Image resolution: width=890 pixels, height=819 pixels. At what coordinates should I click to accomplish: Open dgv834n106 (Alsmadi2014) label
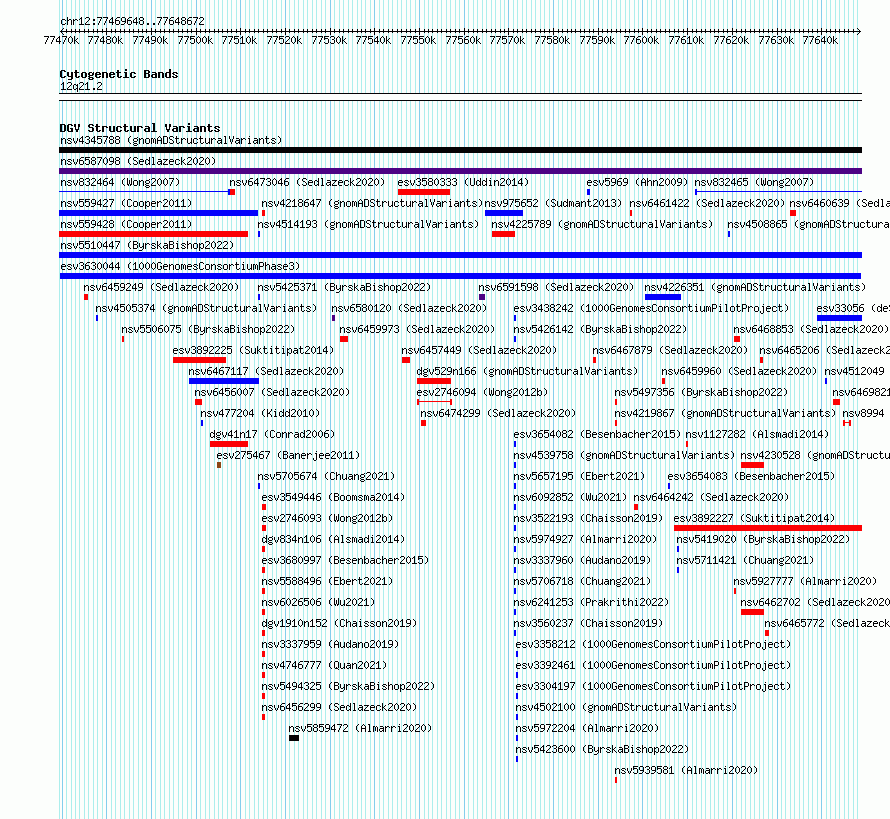(333, 539)
